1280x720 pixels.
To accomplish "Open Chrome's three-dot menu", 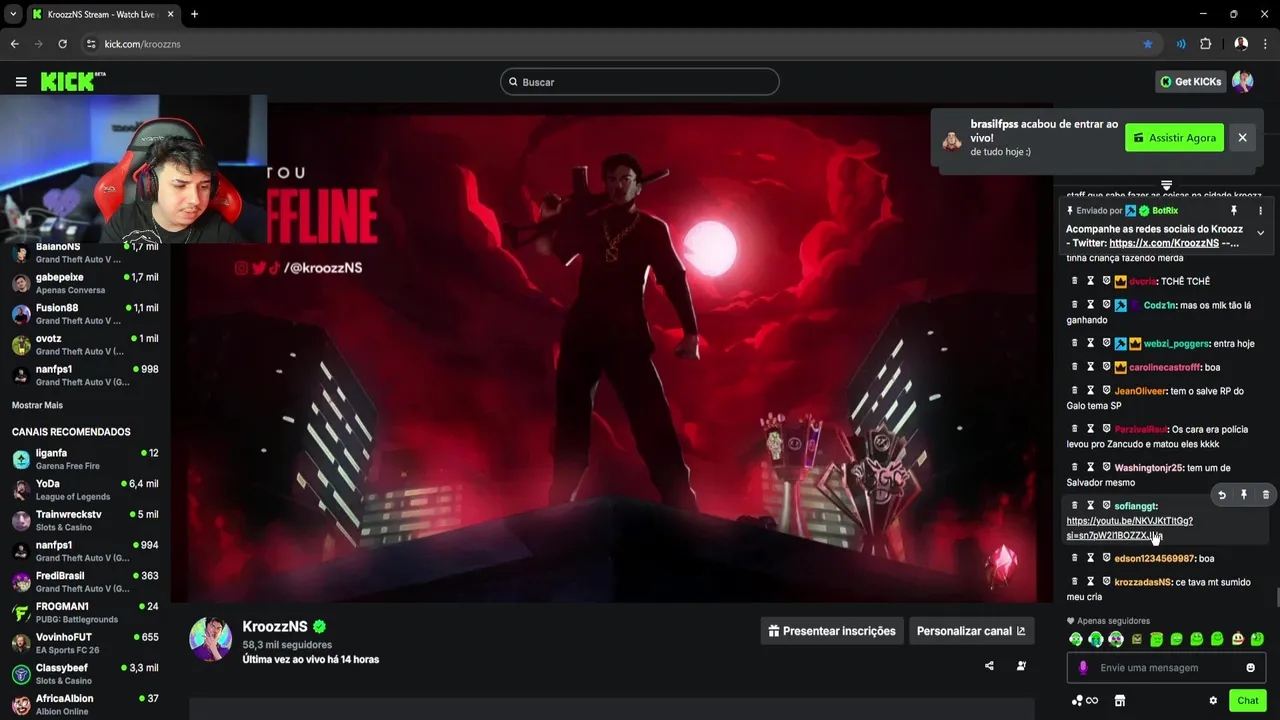I will click(x=1265, y=44).
